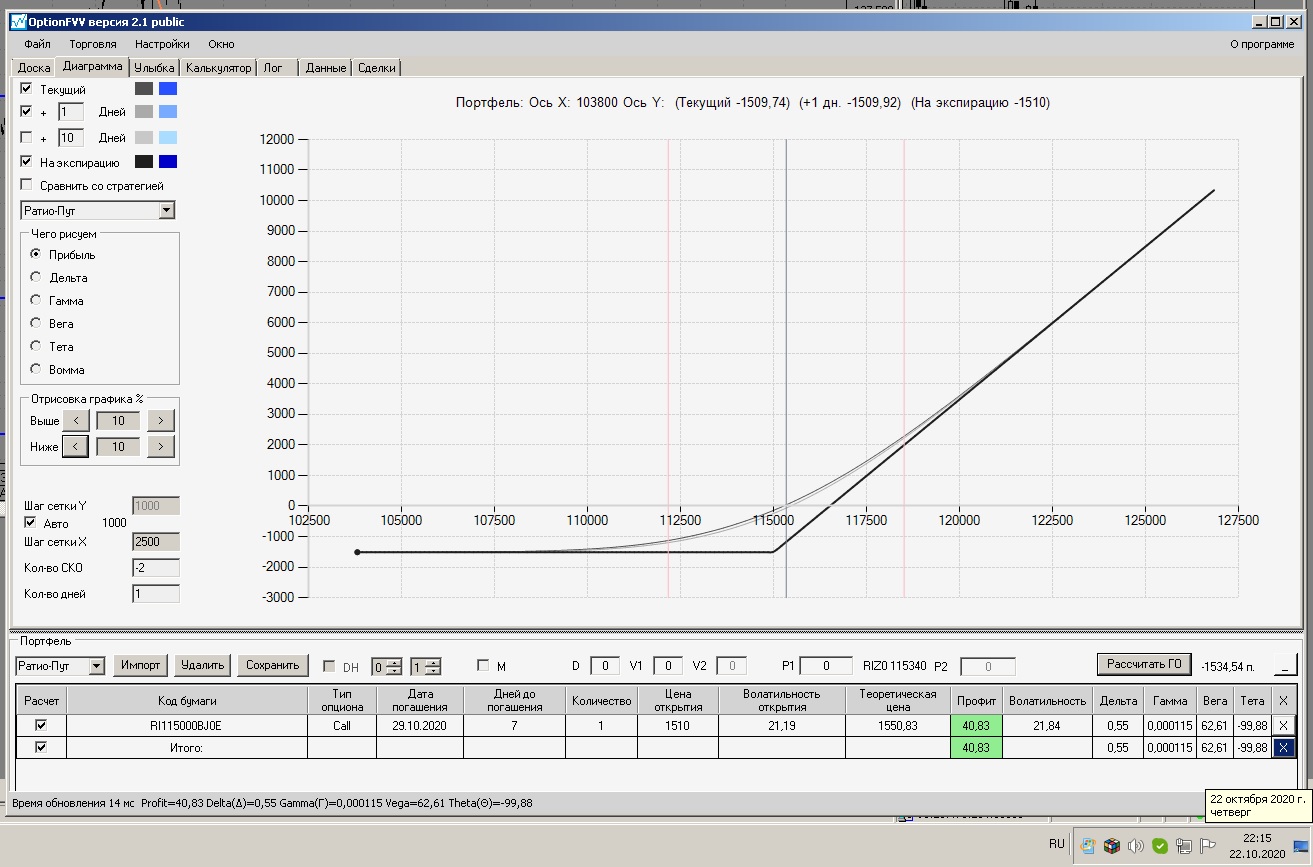Select the Дельта radio button

coord(37,278)
